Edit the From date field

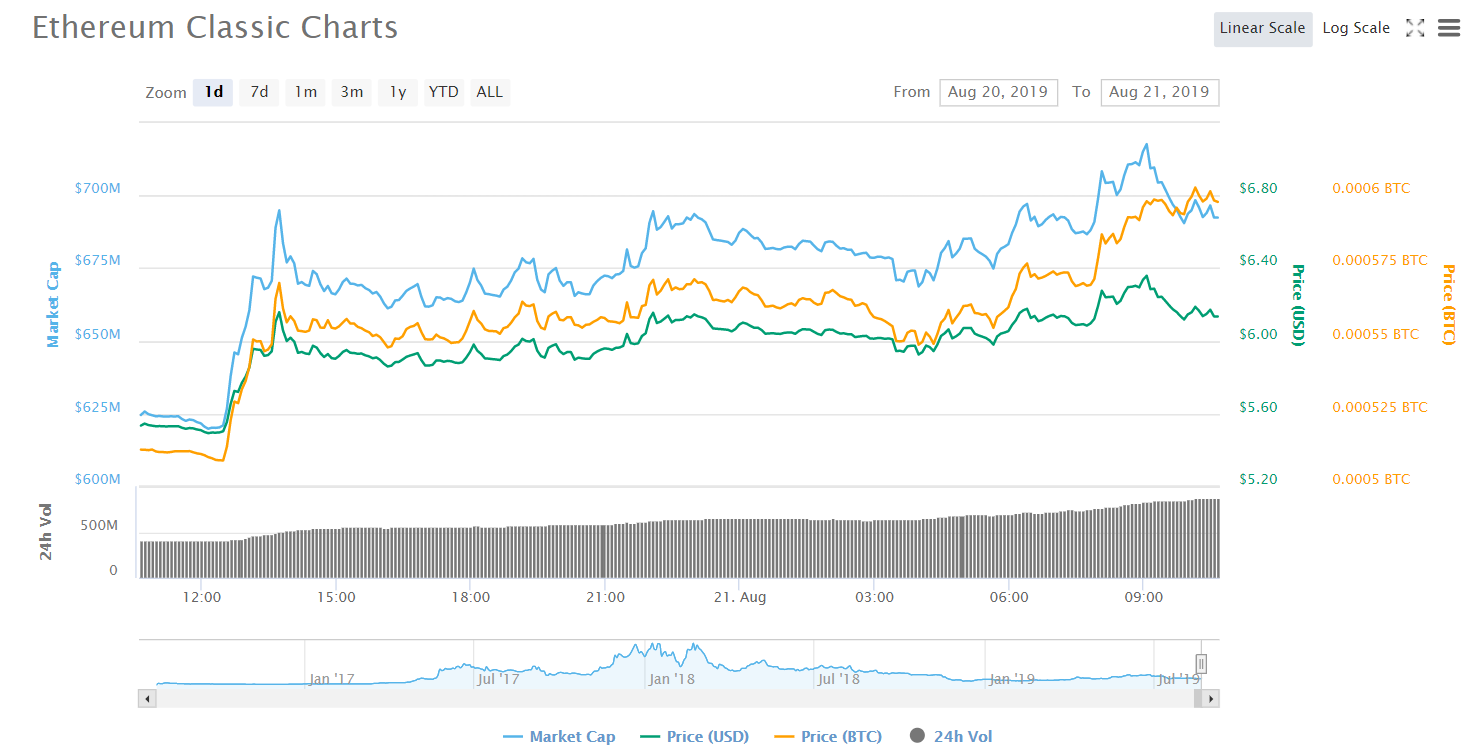coord(998,92)
